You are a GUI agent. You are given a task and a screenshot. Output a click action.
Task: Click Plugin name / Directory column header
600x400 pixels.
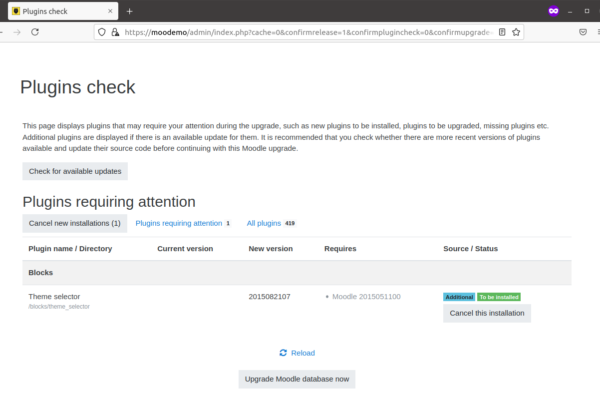point(70,249)
